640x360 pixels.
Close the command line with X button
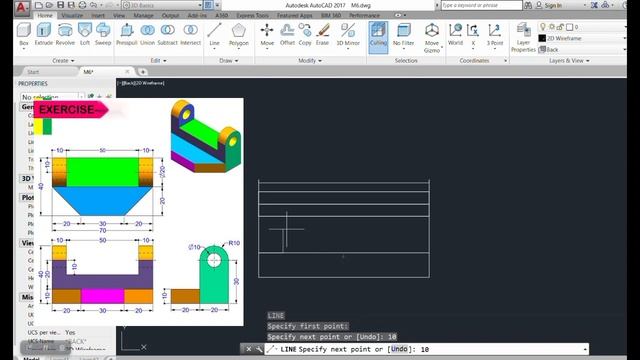(249, 349)
